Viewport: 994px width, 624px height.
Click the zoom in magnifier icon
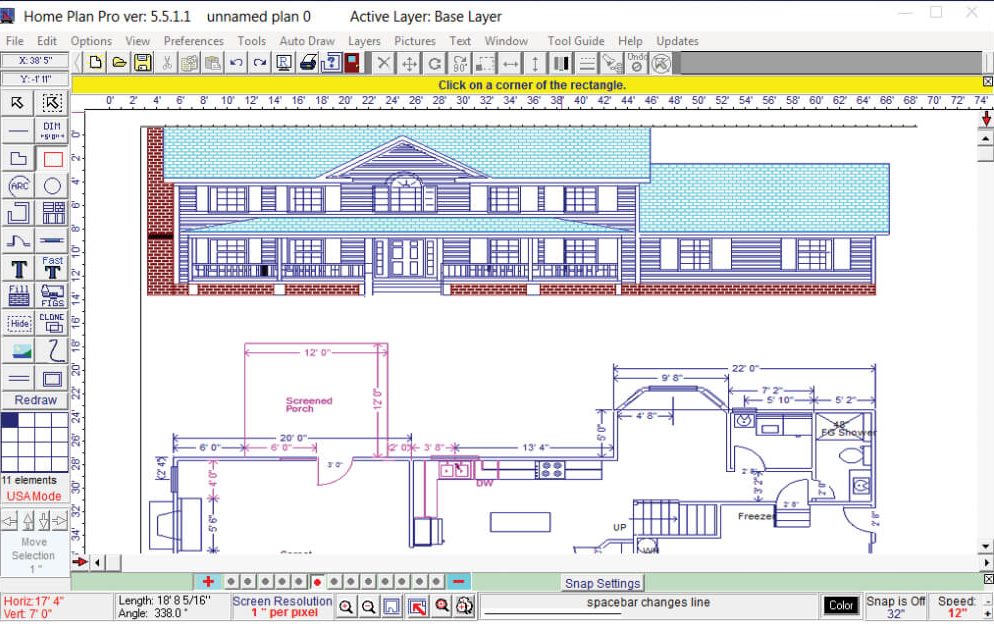pyautogui.click(x=345, y=607)
